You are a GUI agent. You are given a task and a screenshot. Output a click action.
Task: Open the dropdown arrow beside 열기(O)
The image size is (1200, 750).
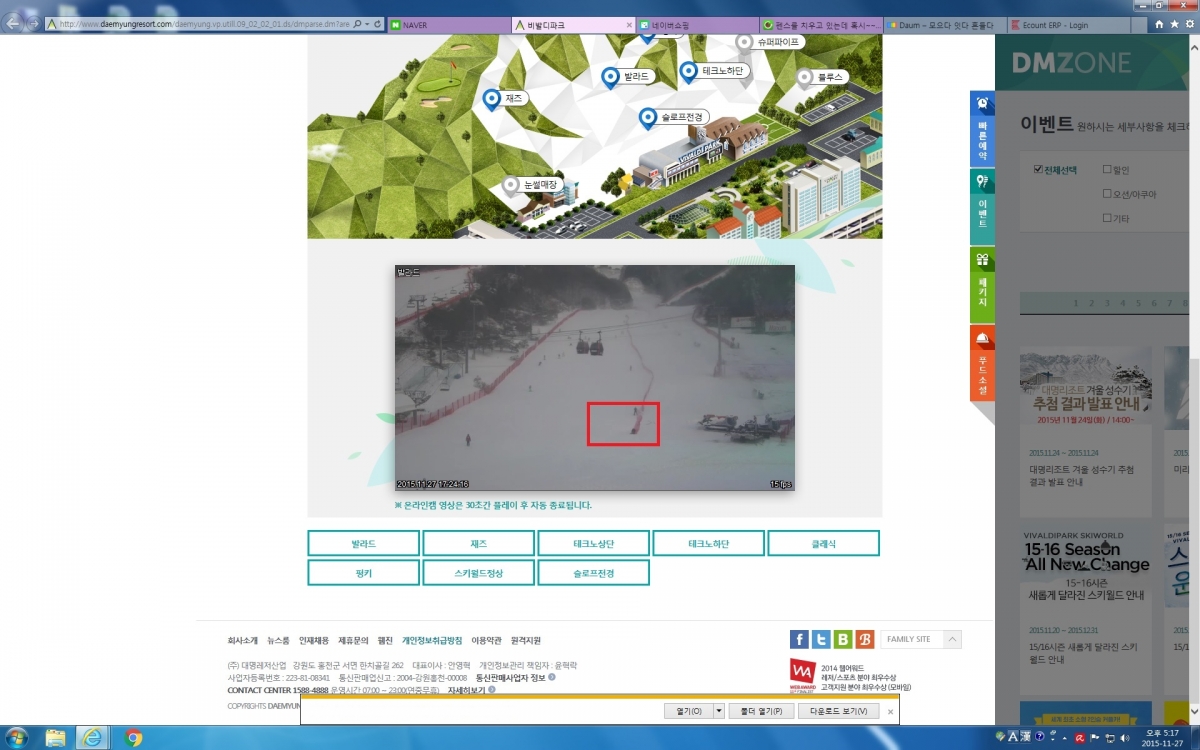click(x=719, y=711)
